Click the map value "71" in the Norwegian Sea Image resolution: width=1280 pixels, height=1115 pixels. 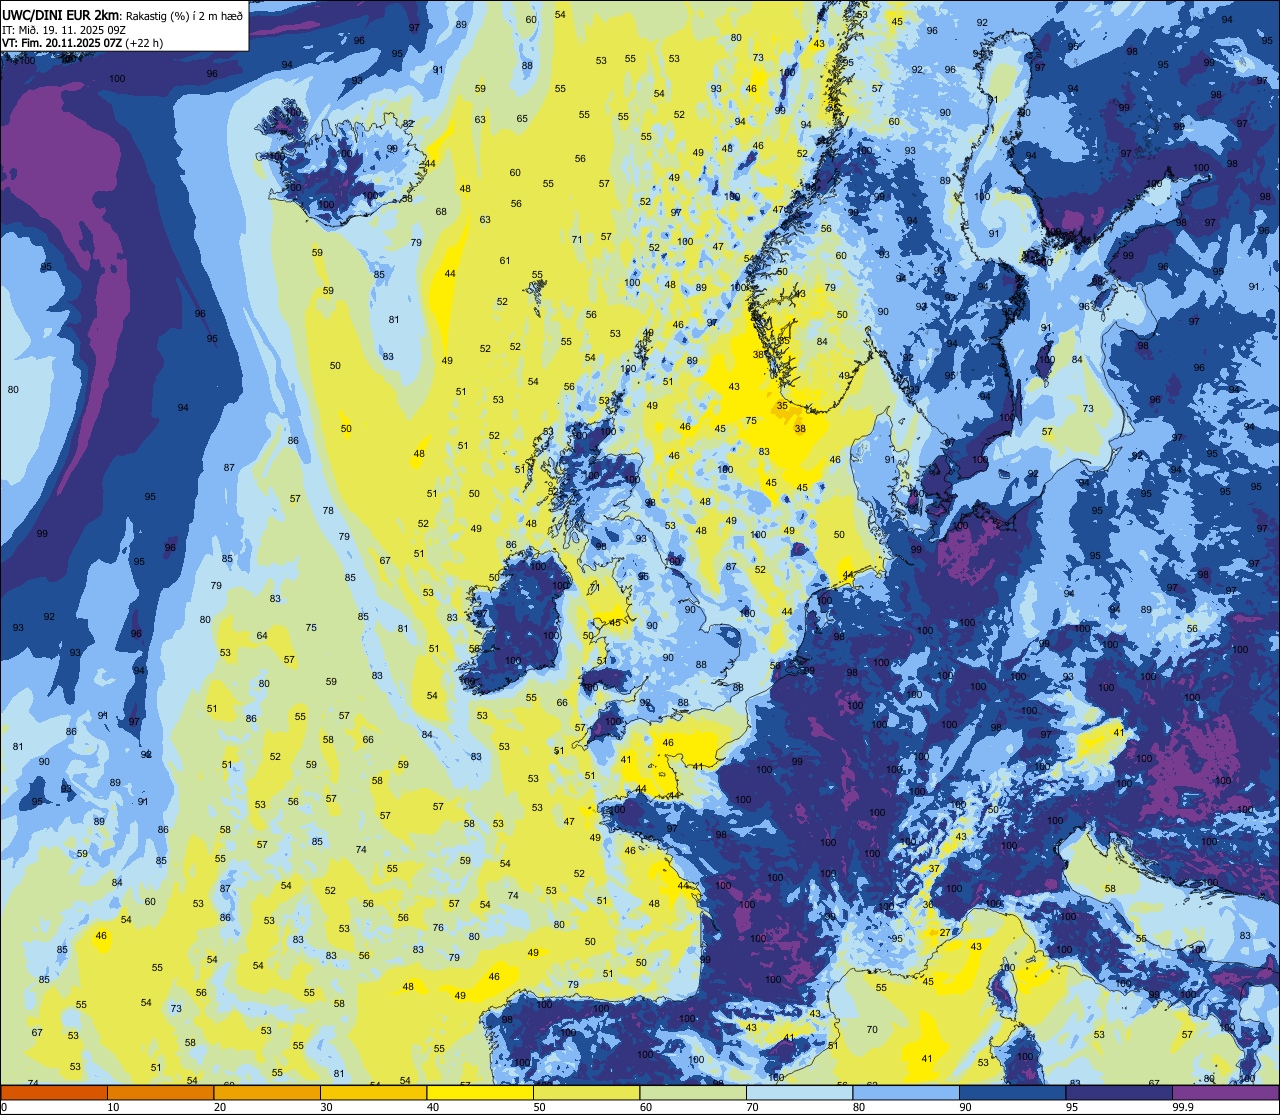(x=577, y=240)
